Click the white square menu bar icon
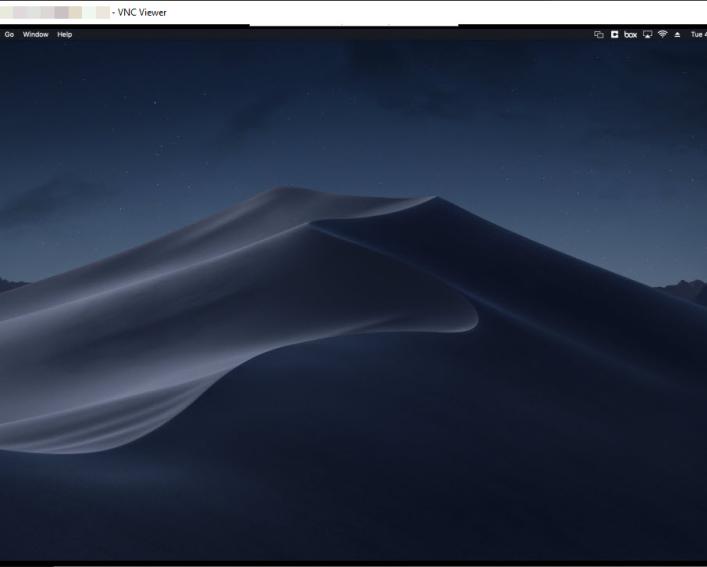707x567 pixels. tap(615, 34)
